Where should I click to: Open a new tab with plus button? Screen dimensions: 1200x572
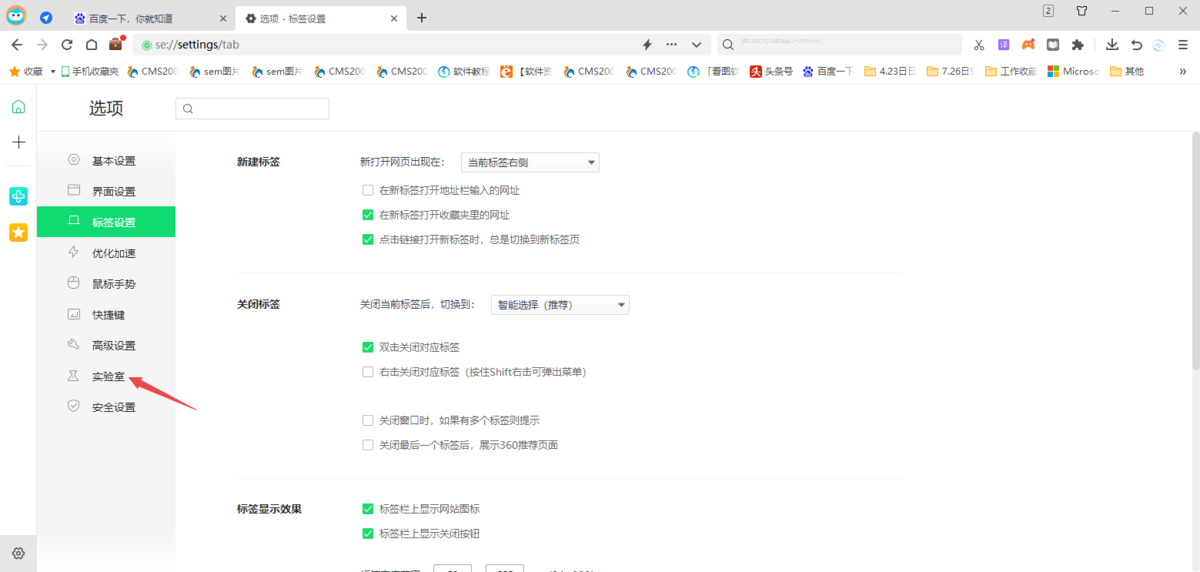(x=422, y=18)
